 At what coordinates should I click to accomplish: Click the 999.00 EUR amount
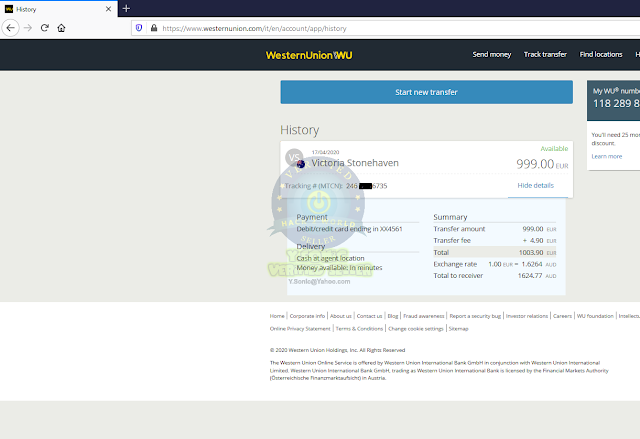542,164
